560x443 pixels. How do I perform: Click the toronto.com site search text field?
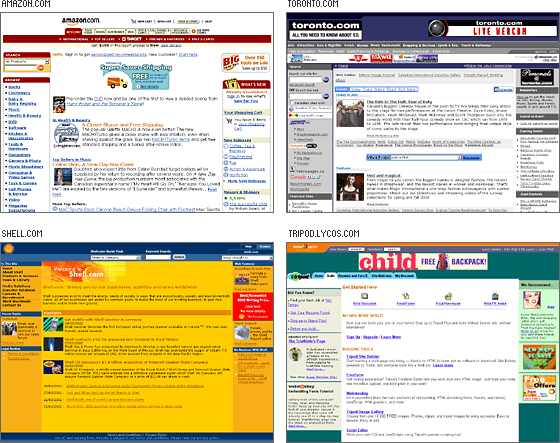tap(305, 80)
